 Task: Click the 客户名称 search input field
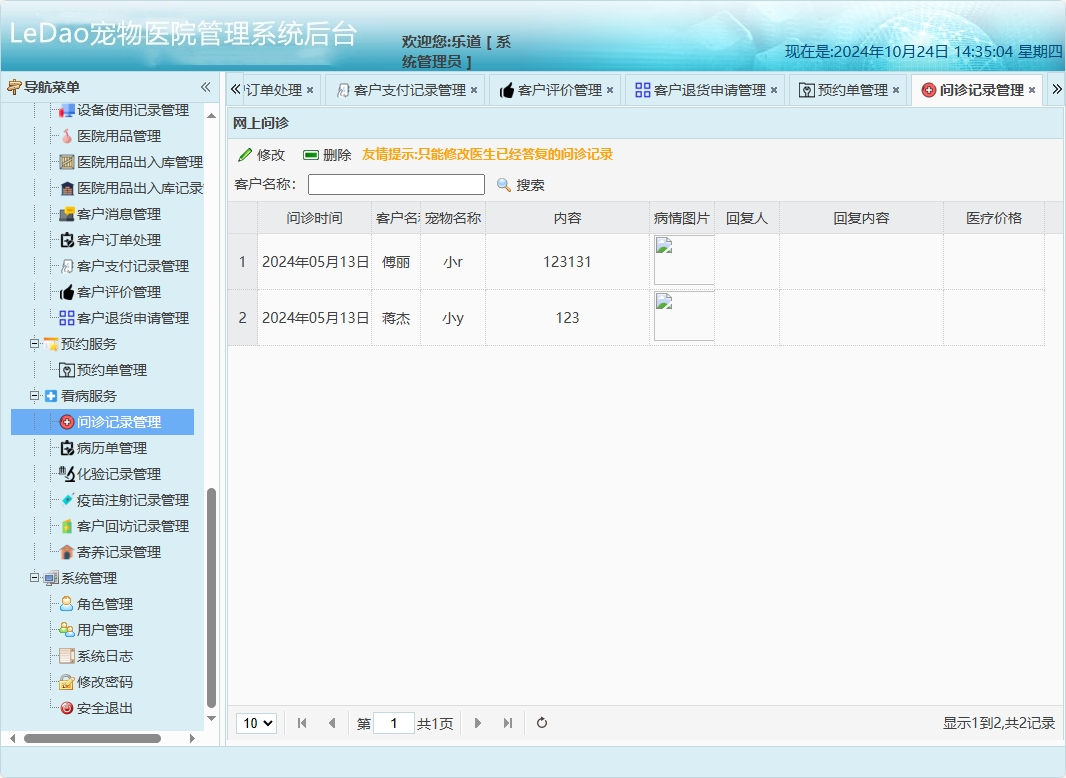(x=395, y=184)
